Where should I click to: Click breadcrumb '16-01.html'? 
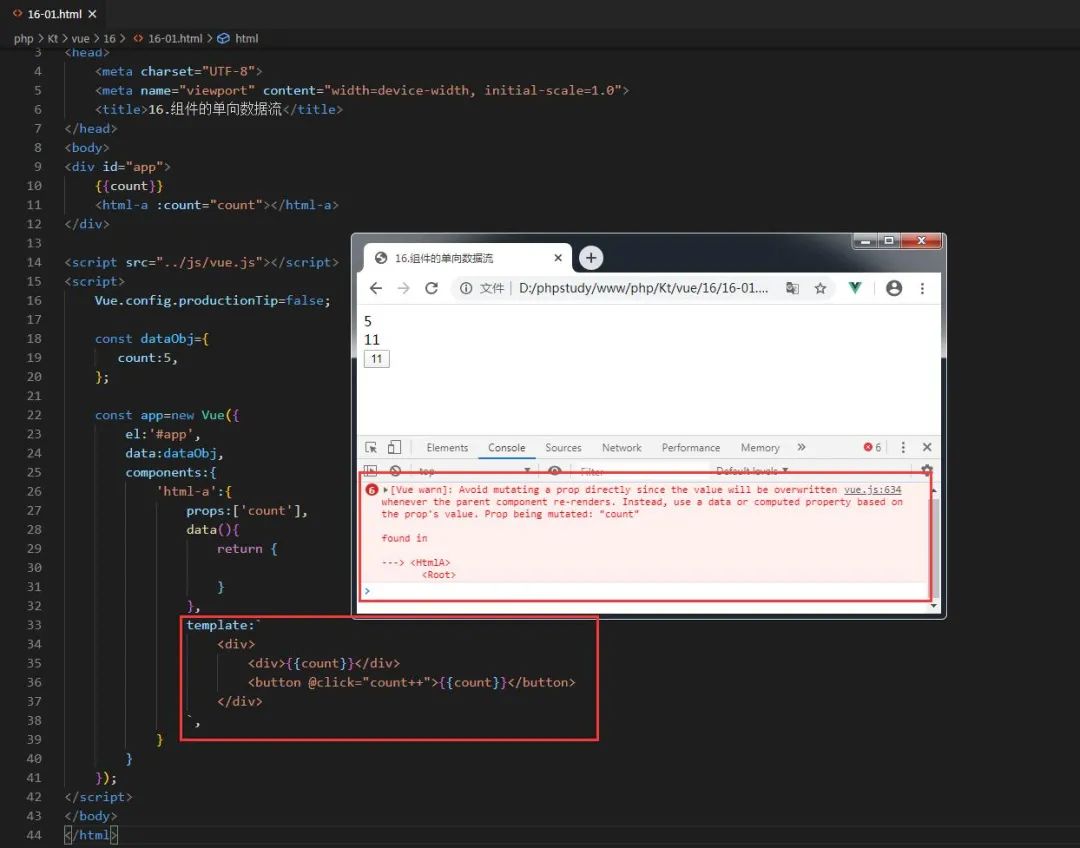click(x=175, y=39)
